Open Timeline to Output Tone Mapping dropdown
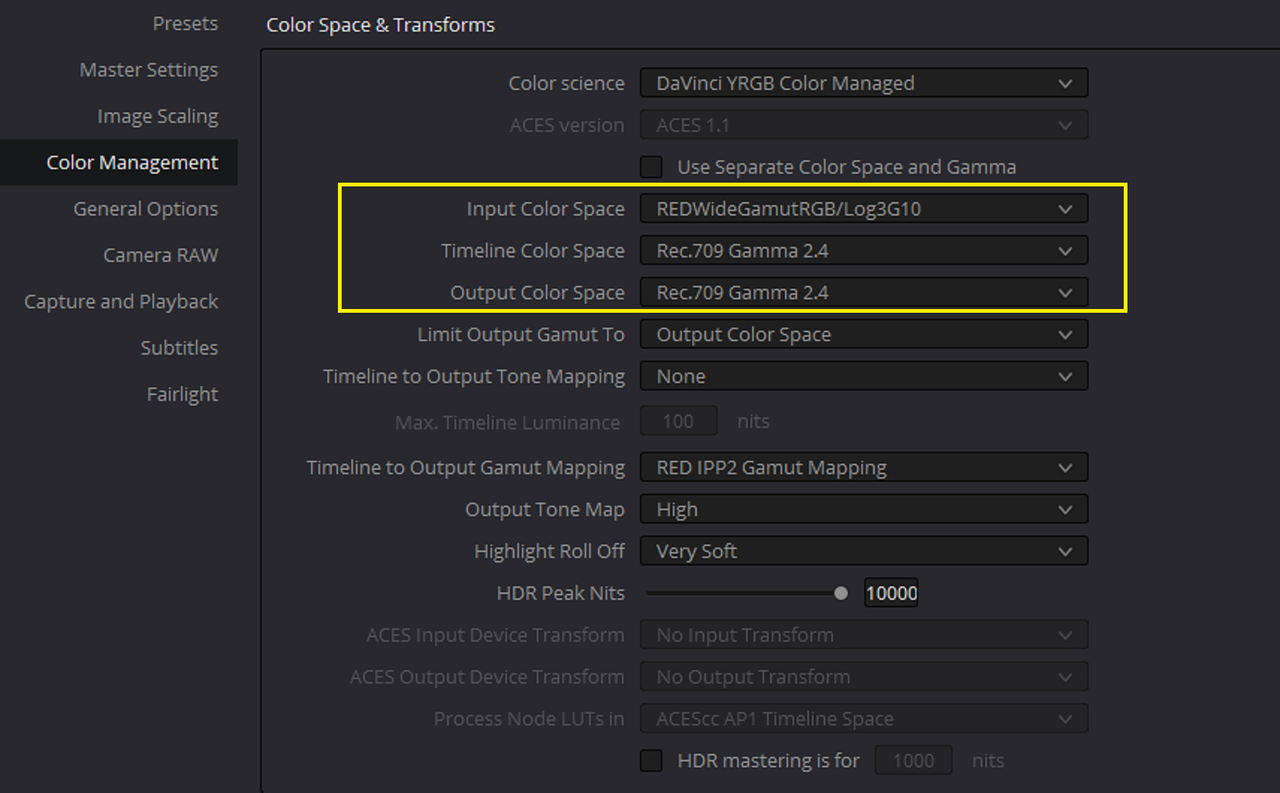 864,376
